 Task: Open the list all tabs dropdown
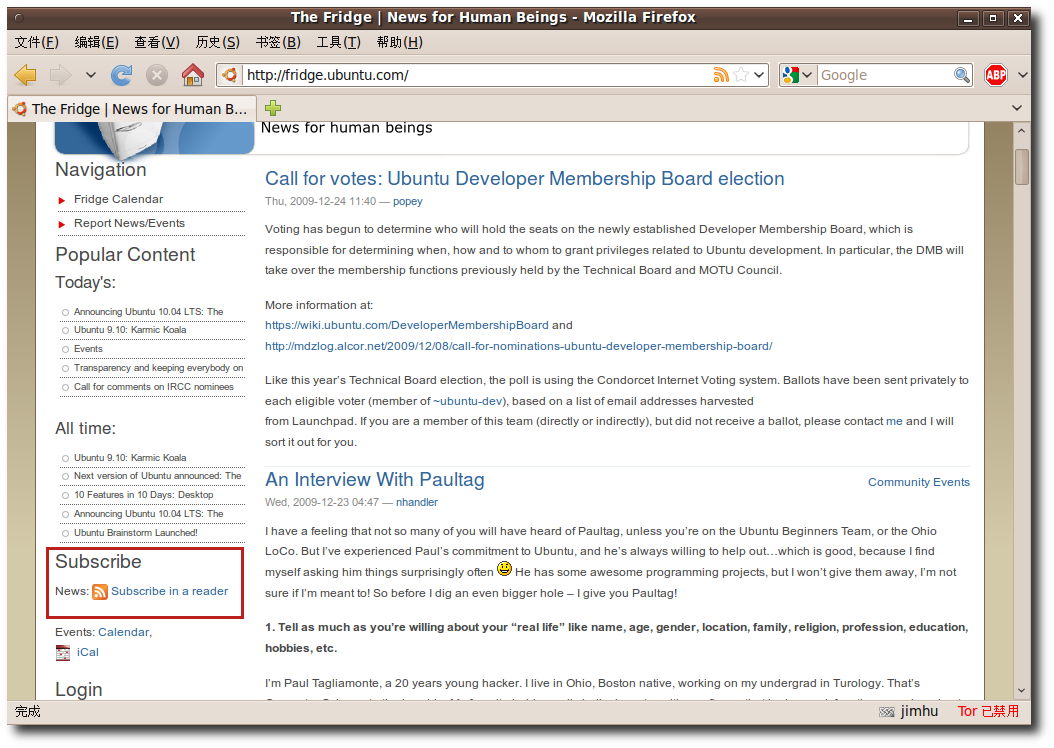pos(1016,108)
